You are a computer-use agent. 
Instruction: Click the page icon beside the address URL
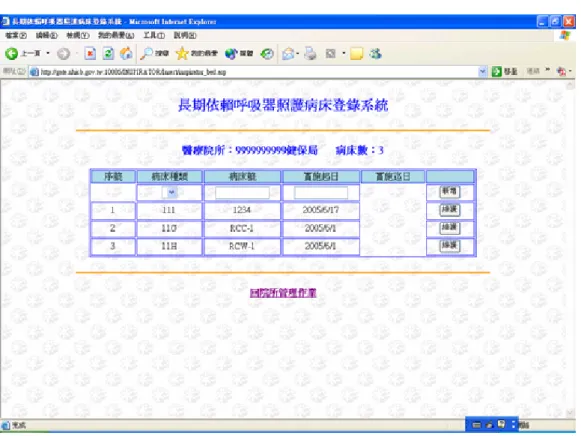tap(34, 72)
